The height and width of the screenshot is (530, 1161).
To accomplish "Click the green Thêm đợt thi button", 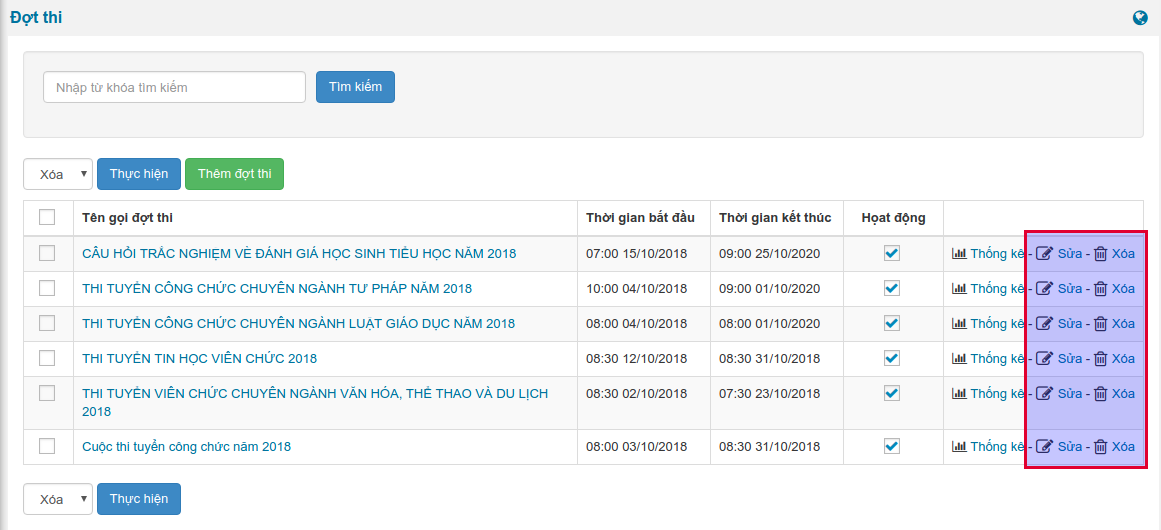I will click(234, 174).
